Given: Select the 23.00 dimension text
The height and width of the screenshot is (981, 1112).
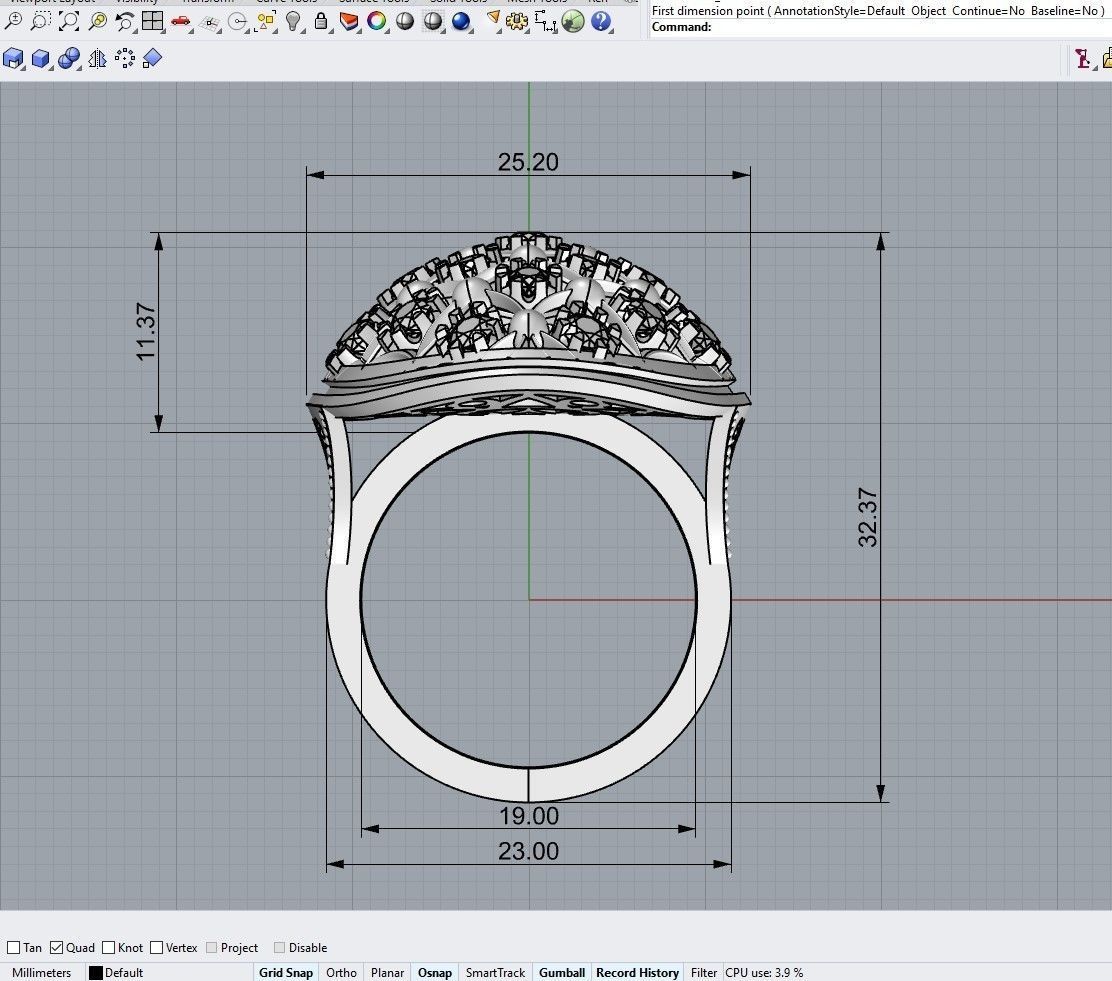Looking at the screenshot, I should [528, 851].
